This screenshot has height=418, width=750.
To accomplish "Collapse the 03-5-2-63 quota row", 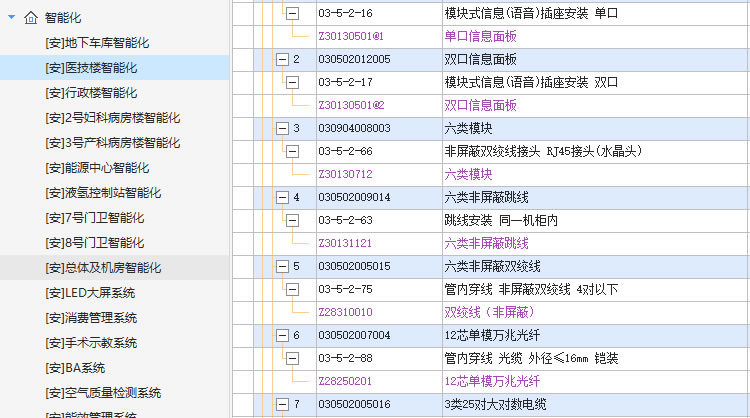I will click(292, 220).
